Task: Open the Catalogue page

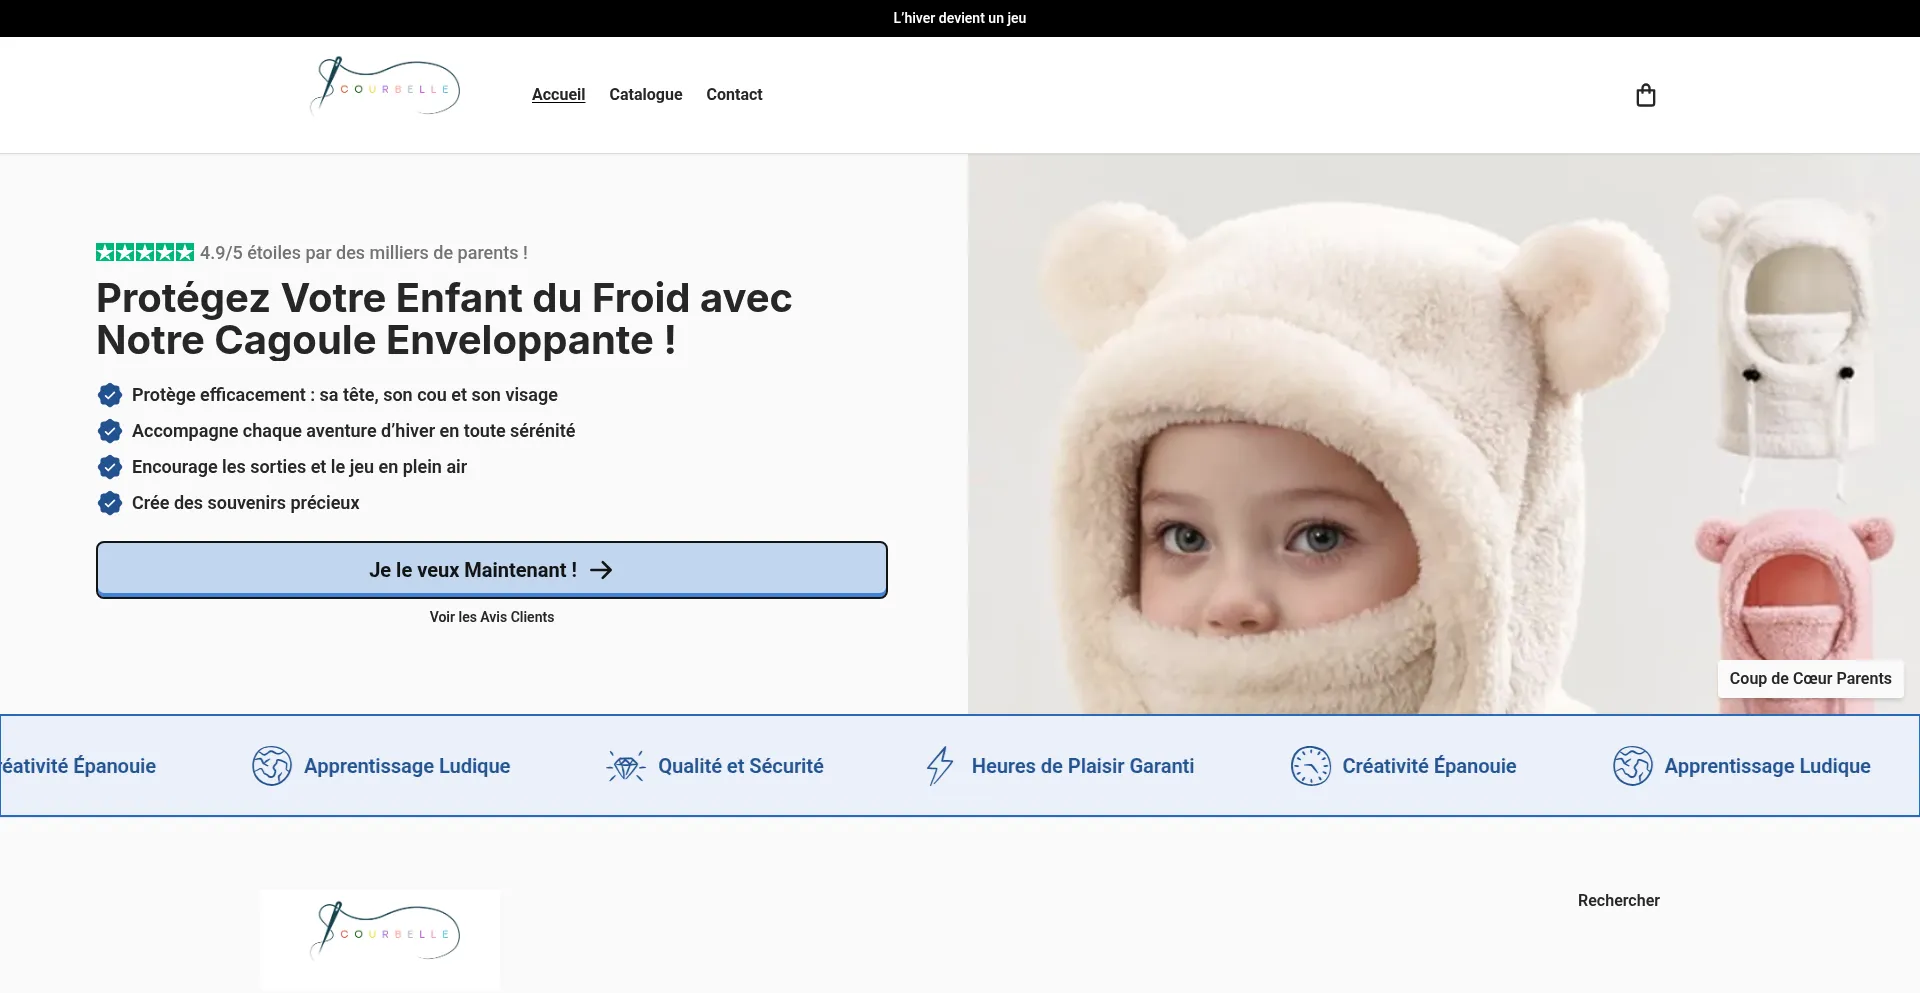Action: [645, 94]
